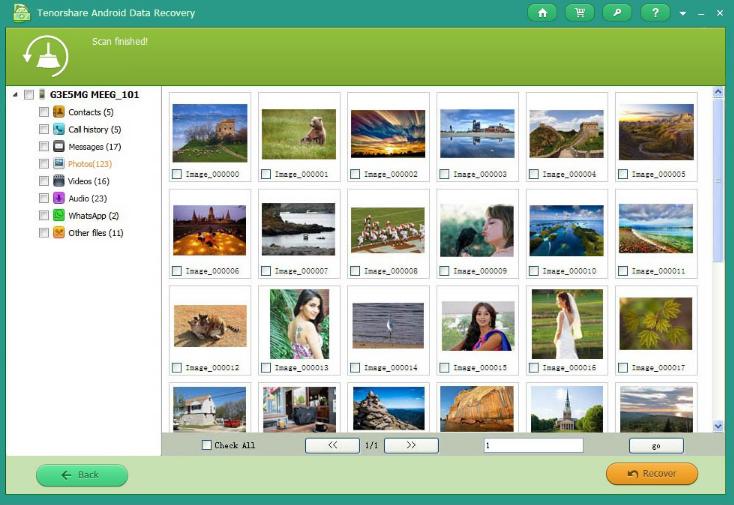Tick the Check All checkbox
Viewport: 734px width, 505px height.
[x=207, y=445]
